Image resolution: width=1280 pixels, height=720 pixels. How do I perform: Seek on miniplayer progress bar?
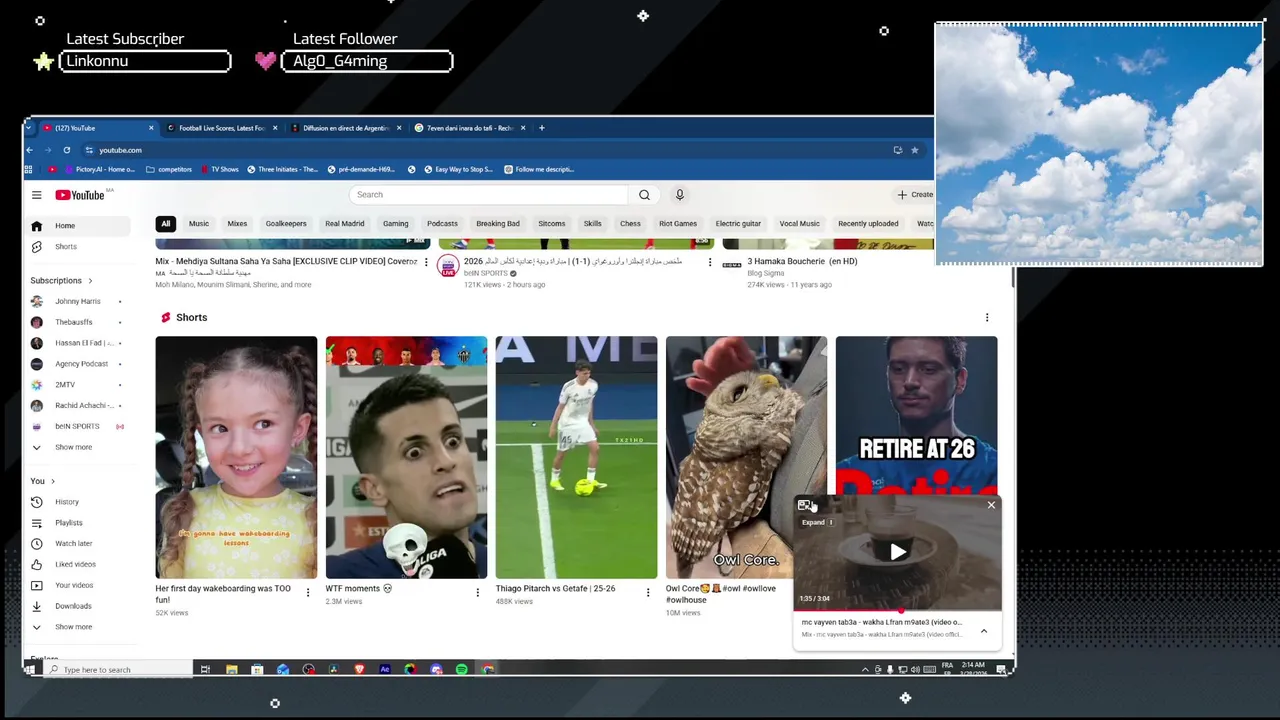coord(898,610)
